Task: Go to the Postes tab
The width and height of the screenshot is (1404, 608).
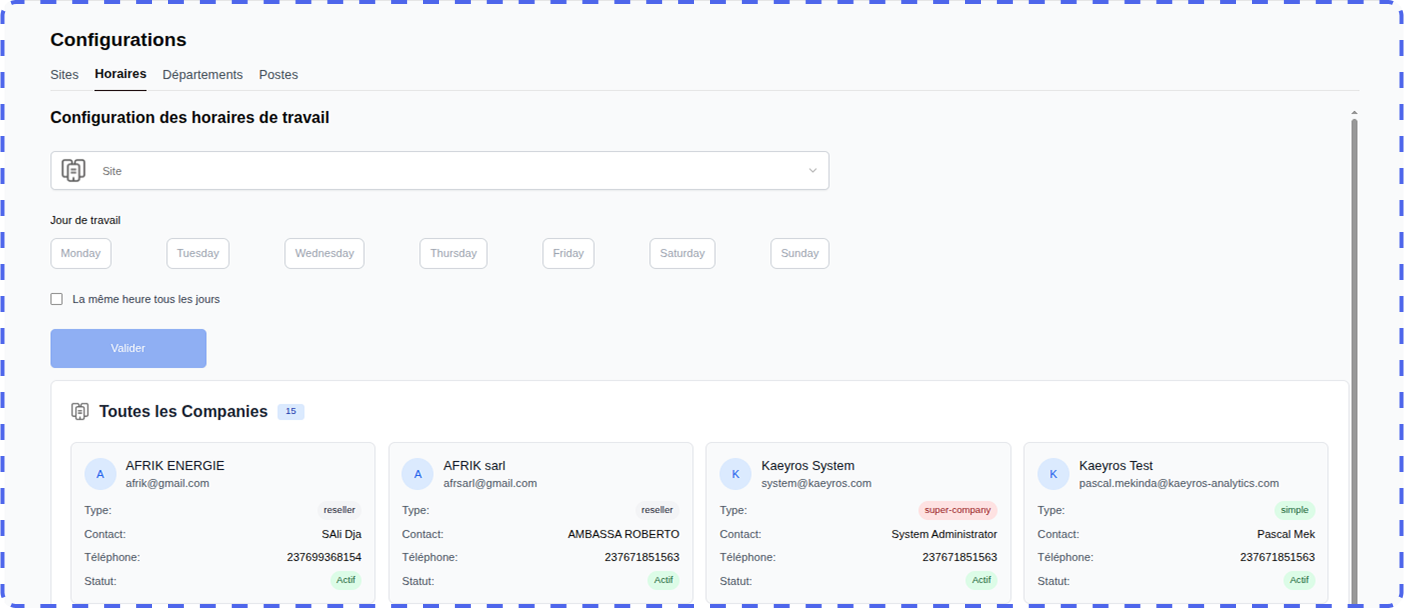Action: tap(278, 75)
